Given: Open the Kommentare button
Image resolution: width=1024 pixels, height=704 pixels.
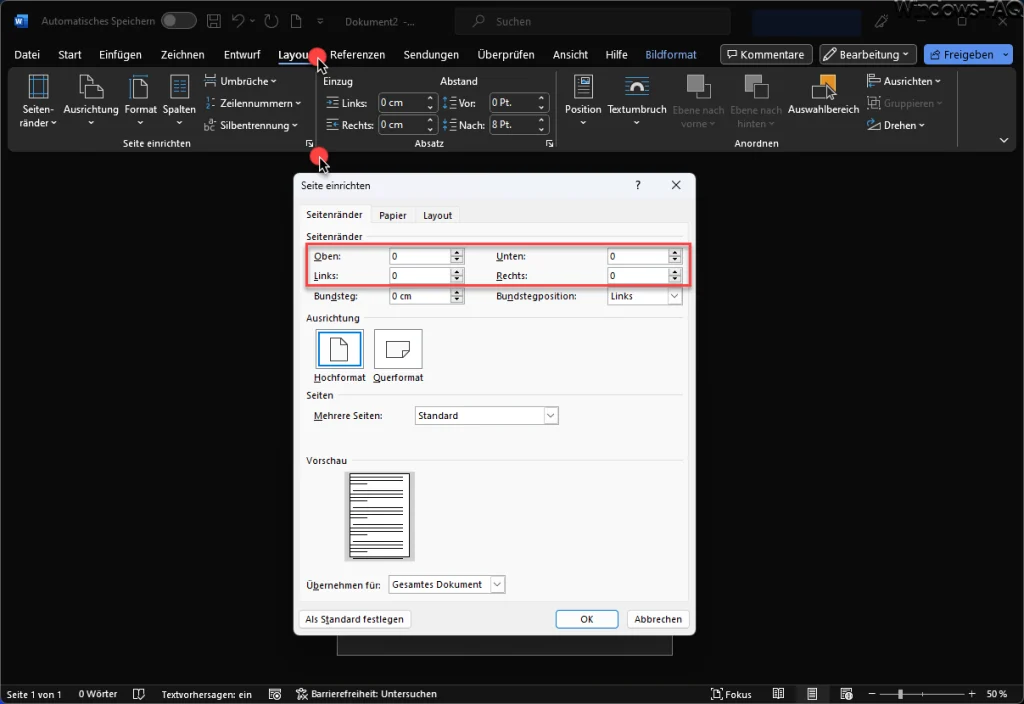Looking at the screenshot, I should (766, 55).
